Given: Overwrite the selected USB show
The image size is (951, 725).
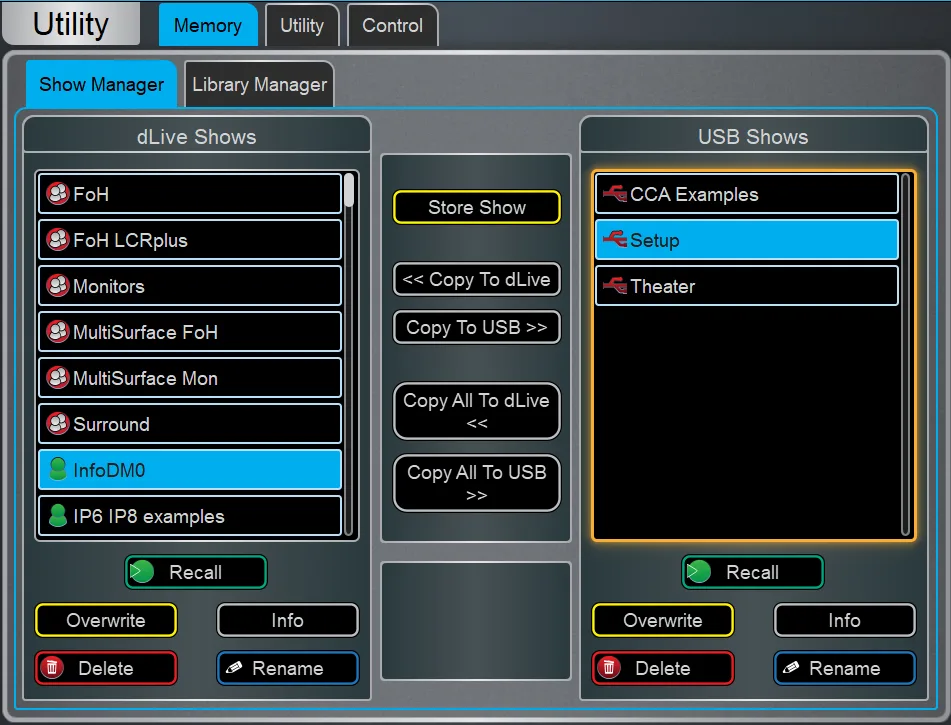Looking at the screenshot, I should [663, 620].
